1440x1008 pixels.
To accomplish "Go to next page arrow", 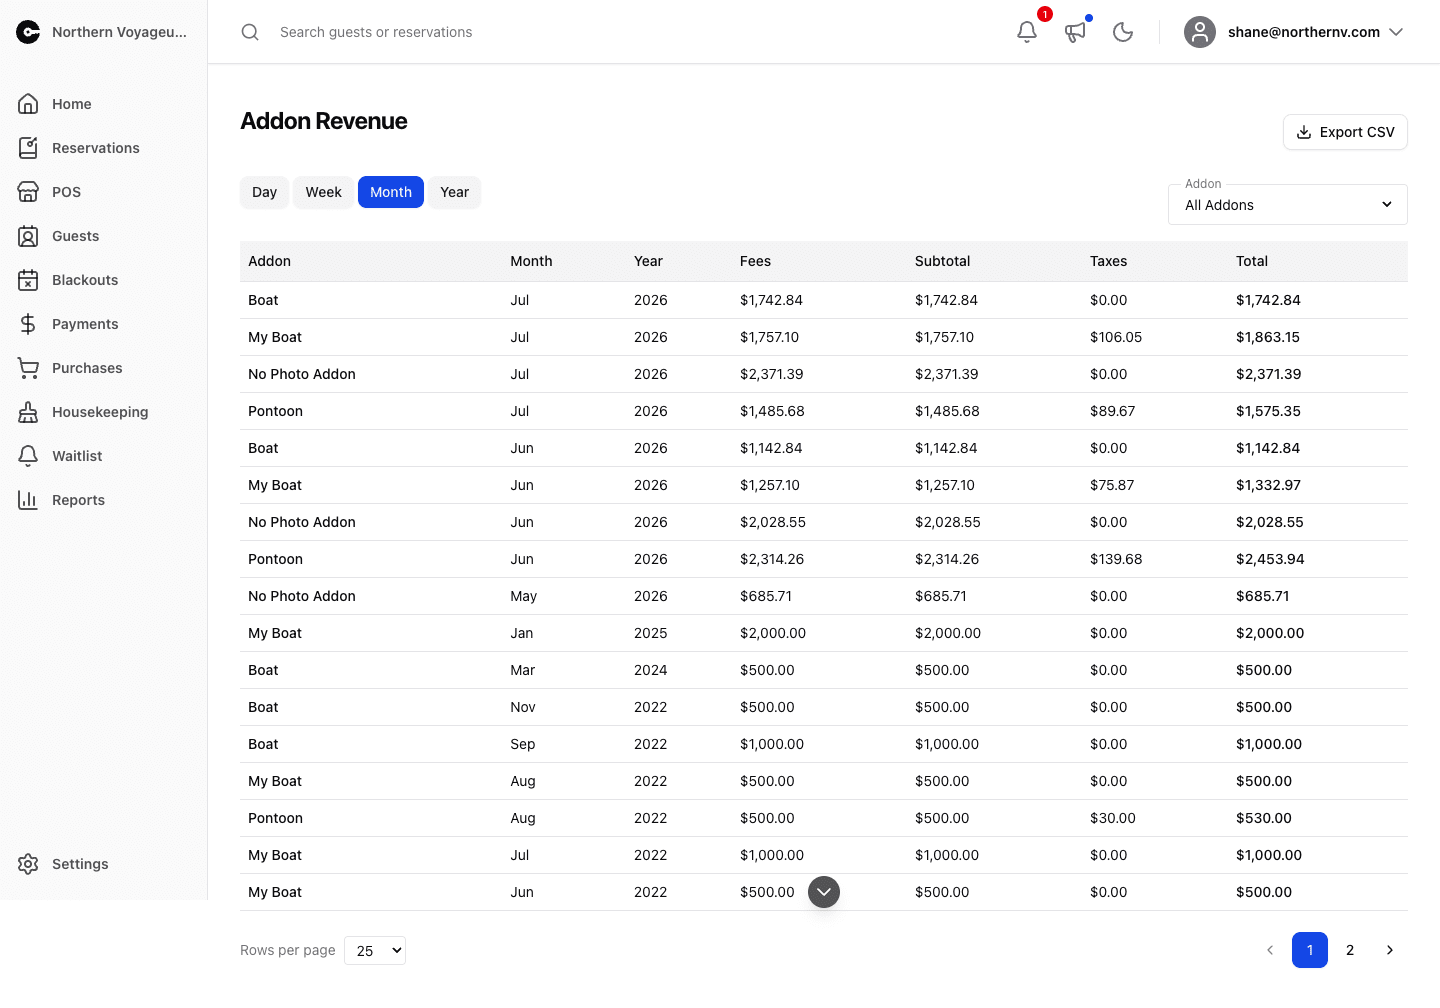I will tap(1390, 950).
